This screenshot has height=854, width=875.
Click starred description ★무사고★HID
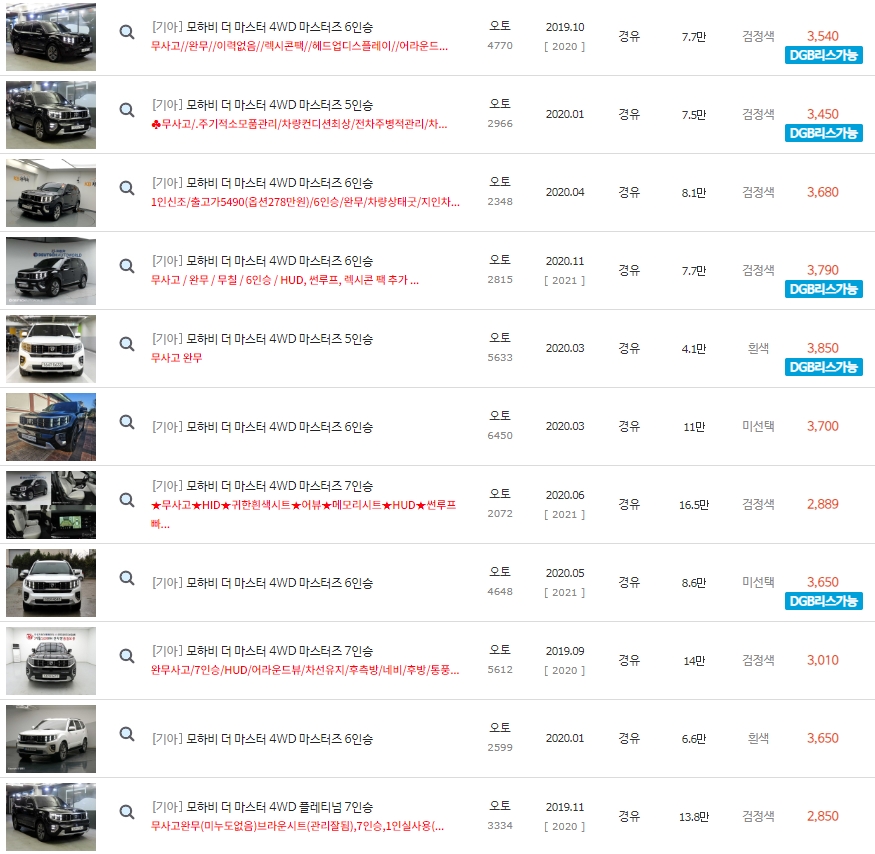click(304, 514)
